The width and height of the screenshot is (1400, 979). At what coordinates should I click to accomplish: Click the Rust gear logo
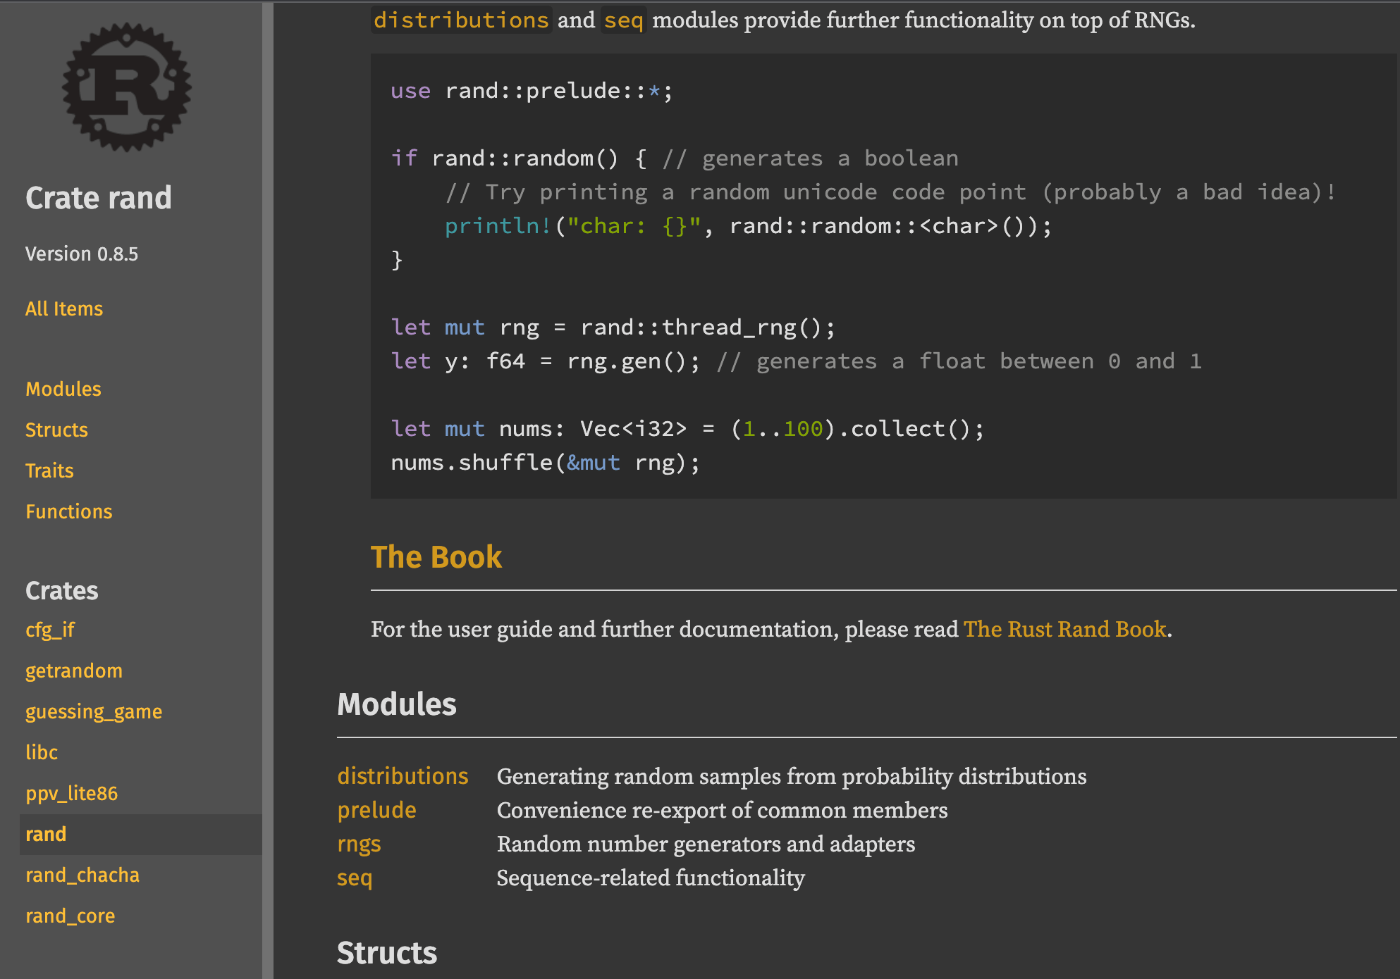pyautogui.click(x=126, y=87)
